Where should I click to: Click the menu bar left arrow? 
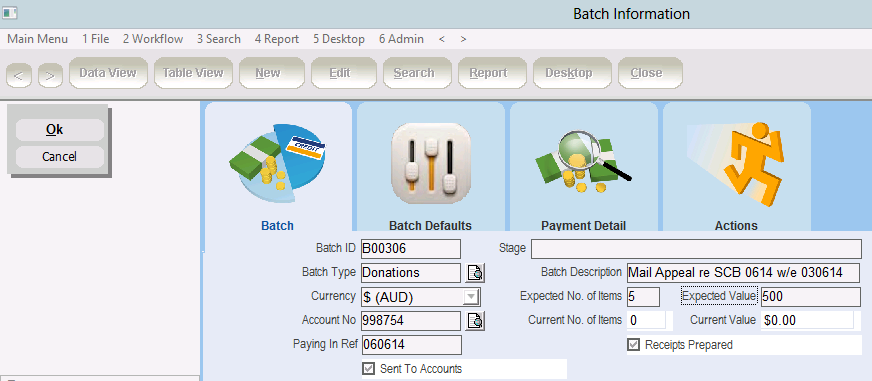coord(442,39)
